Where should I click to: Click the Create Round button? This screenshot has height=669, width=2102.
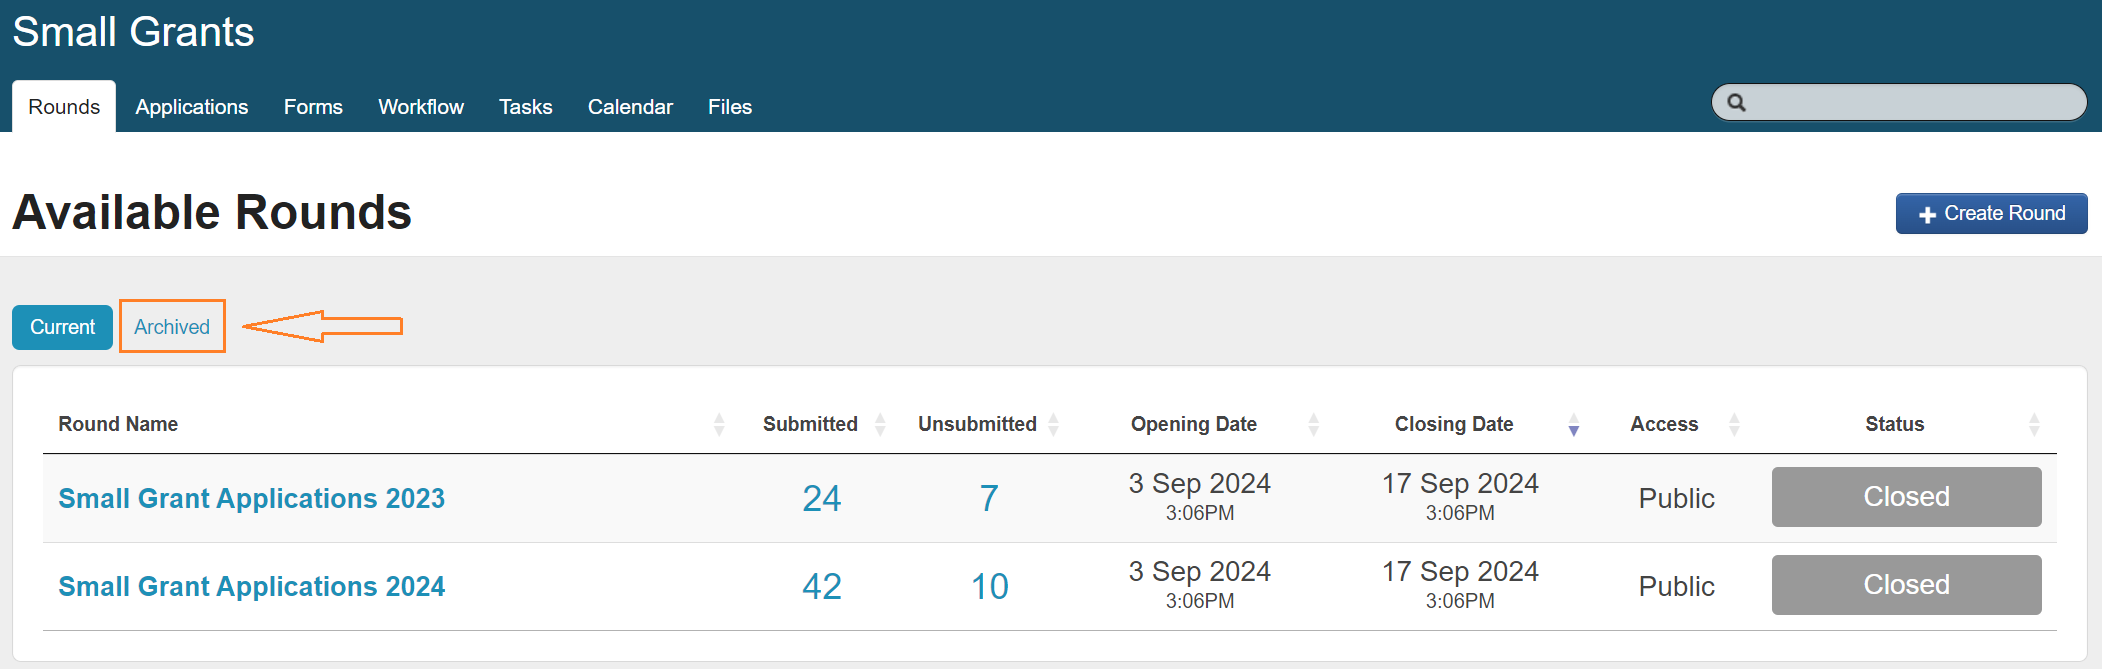(x=1991, y=213)
